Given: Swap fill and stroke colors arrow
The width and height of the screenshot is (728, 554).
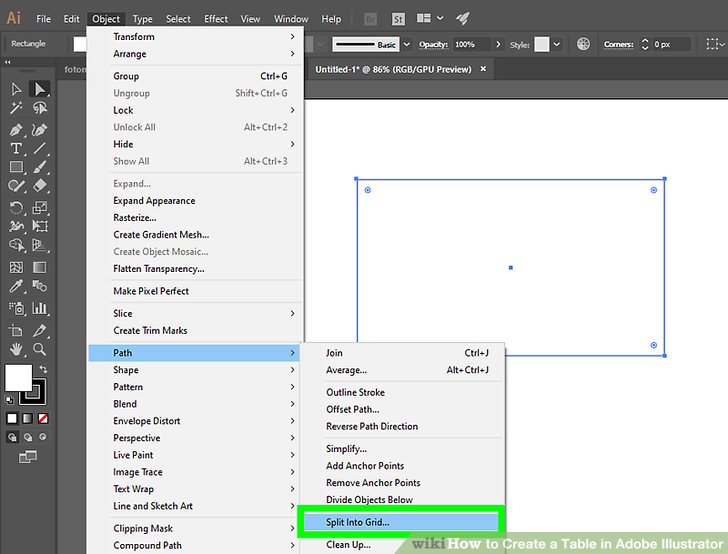Looking at the screenshot, I should 44,369.
